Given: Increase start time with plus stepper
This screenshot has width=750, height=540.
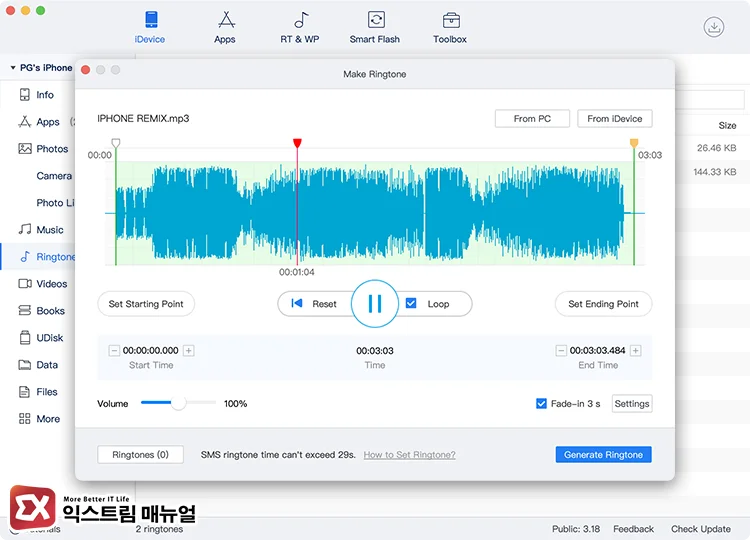Looking at the screenshot, I should pyautogui.click(x=189, y=351).
